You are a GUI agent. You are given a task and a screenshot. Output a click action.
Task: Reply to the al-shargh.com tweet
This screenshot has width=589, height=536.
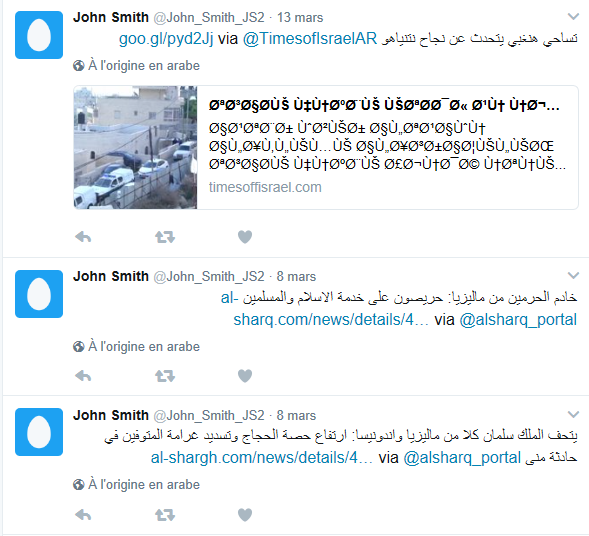click(83, 515)
